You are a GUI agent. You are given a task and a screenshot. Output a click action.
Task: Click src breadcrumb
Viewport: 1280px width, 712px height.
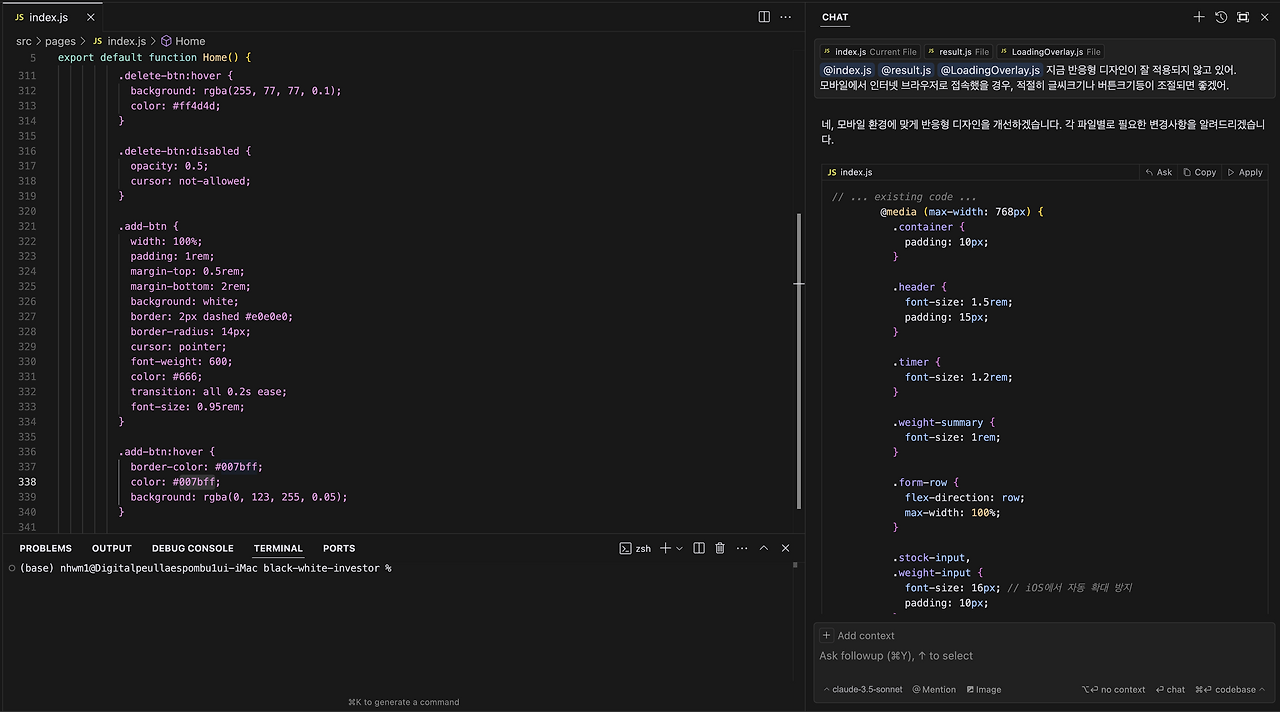coord(24,41)
